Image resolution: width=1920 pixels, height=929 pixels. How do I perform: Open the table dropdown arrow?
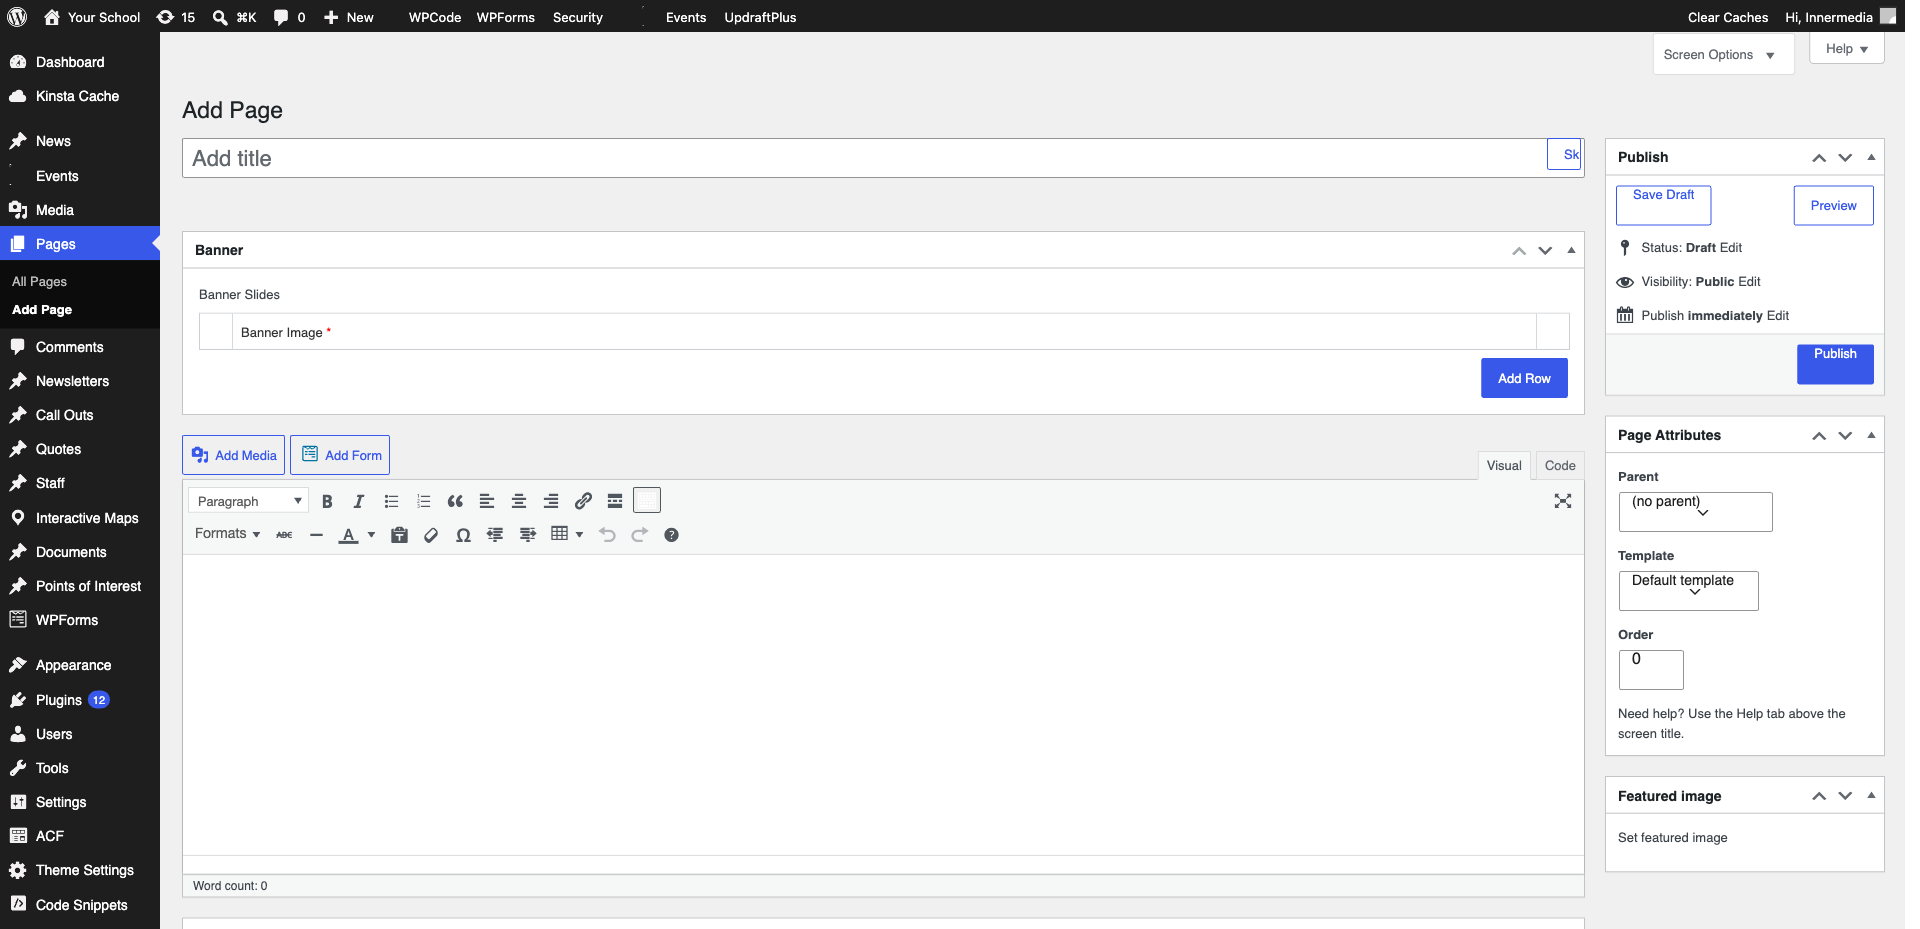(579, 535)
